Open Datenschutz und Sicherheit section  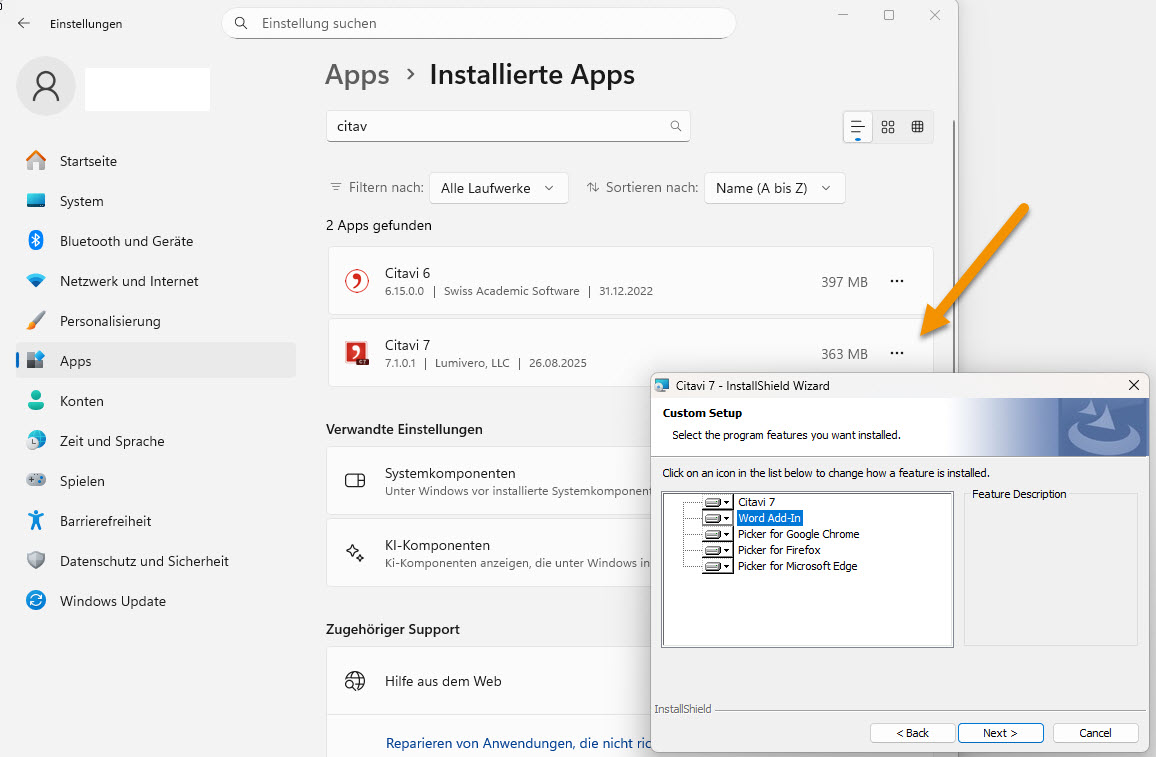pos(144,561)
